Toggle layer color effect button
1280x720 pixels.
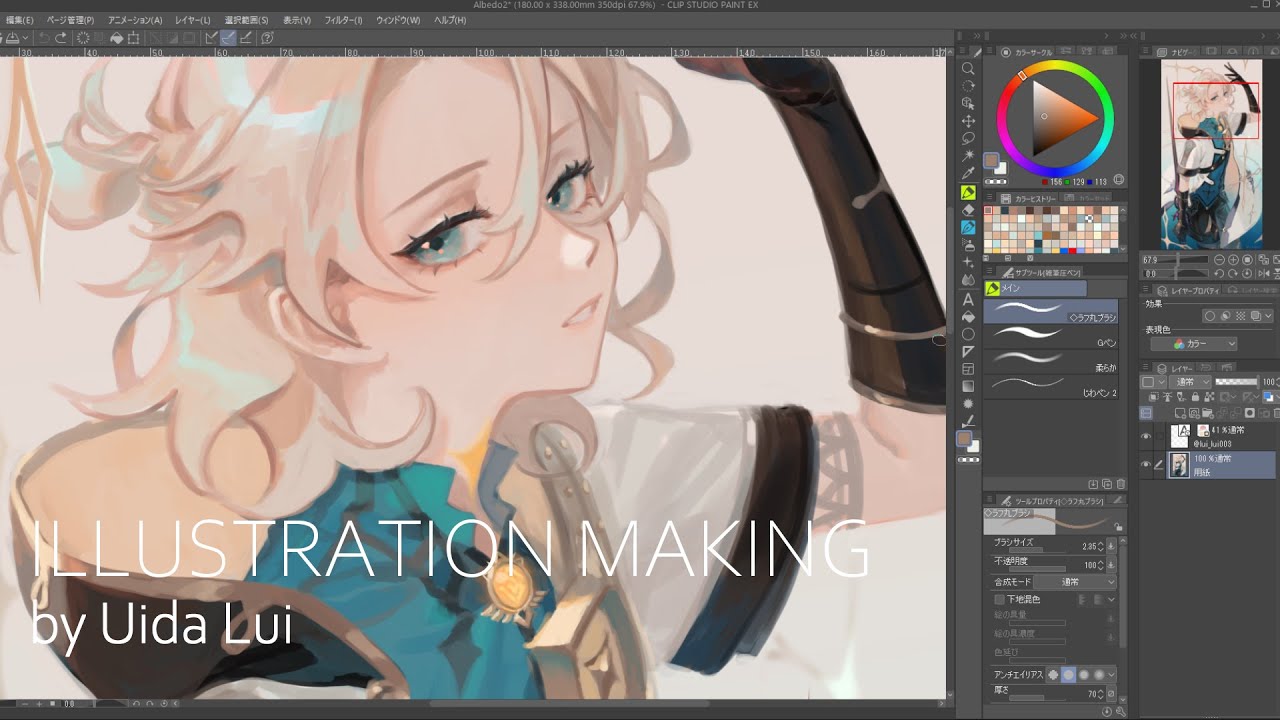[x=1258, y=316]
